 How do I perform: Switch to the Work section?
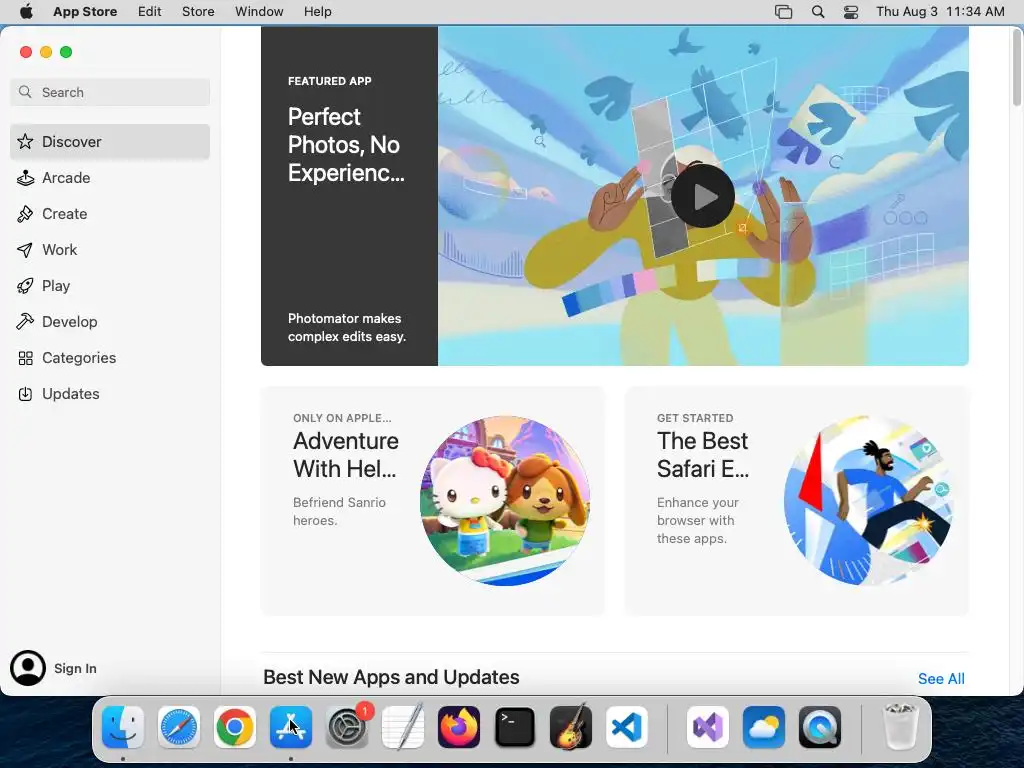[x=110, y=249]
